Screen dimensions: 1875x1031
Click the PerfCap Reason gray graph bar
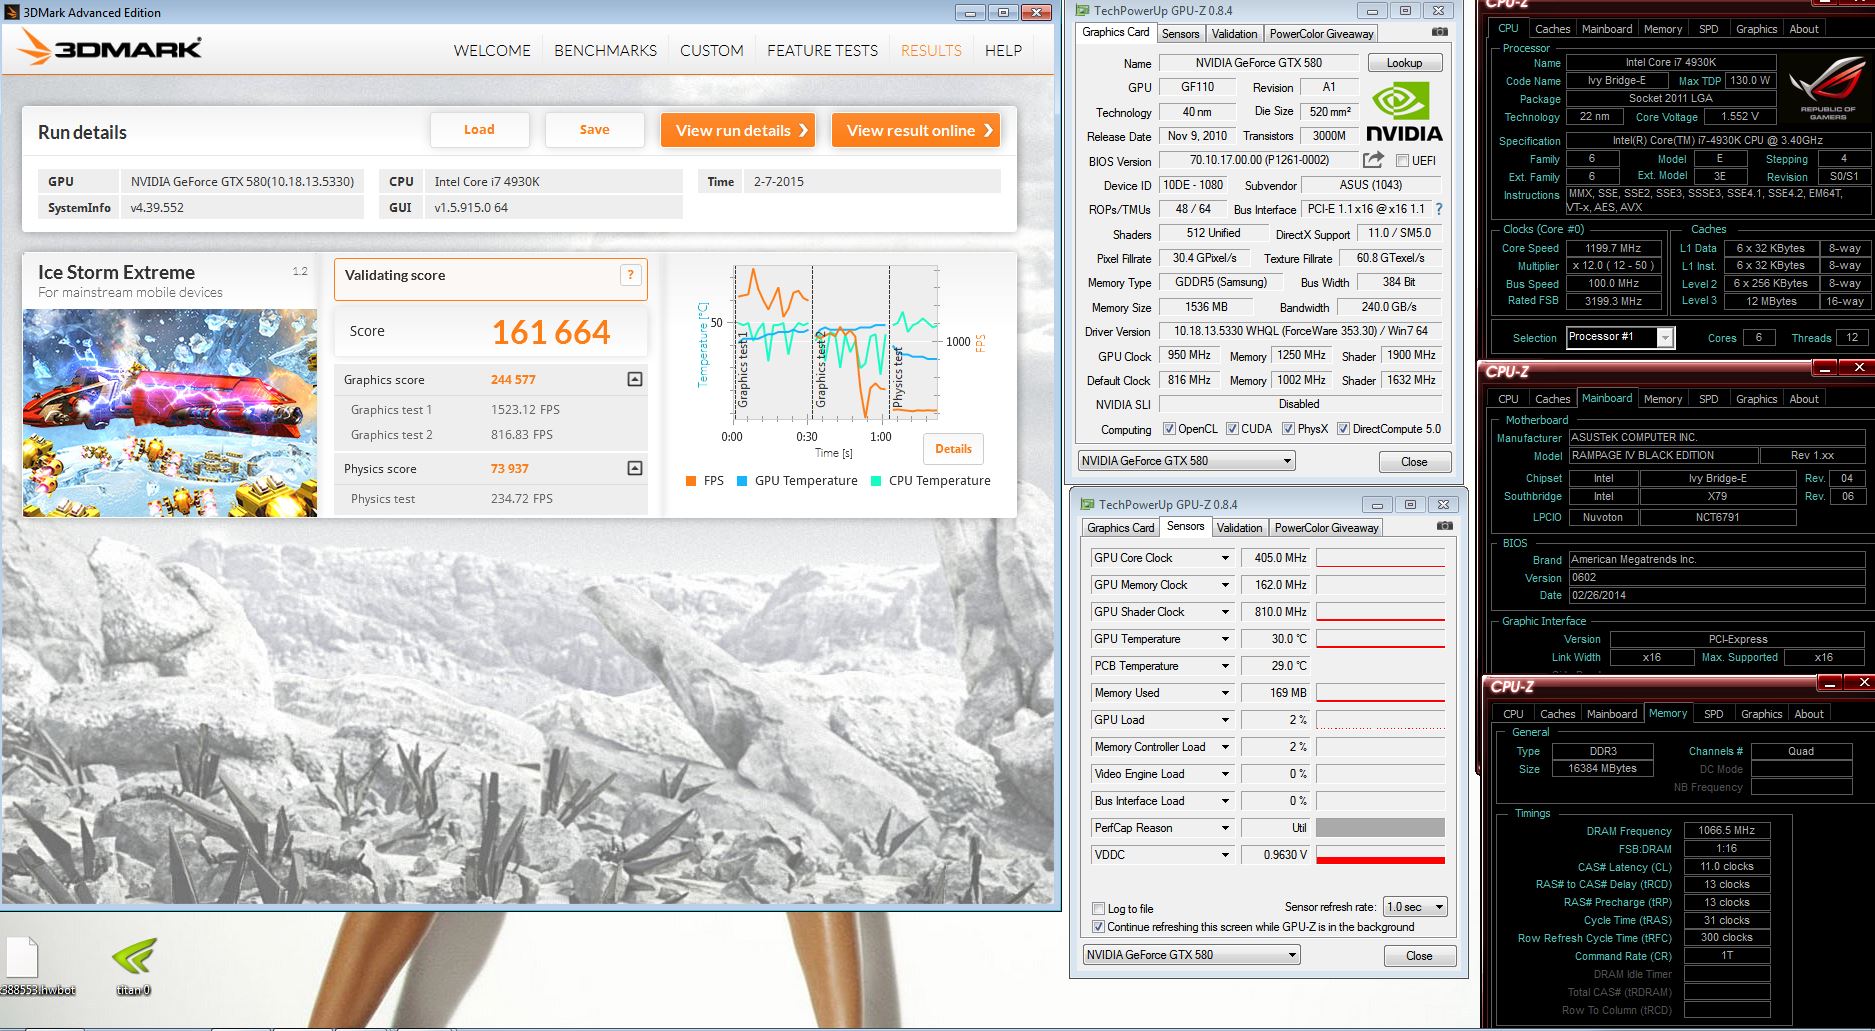[x=1380, y=828]
